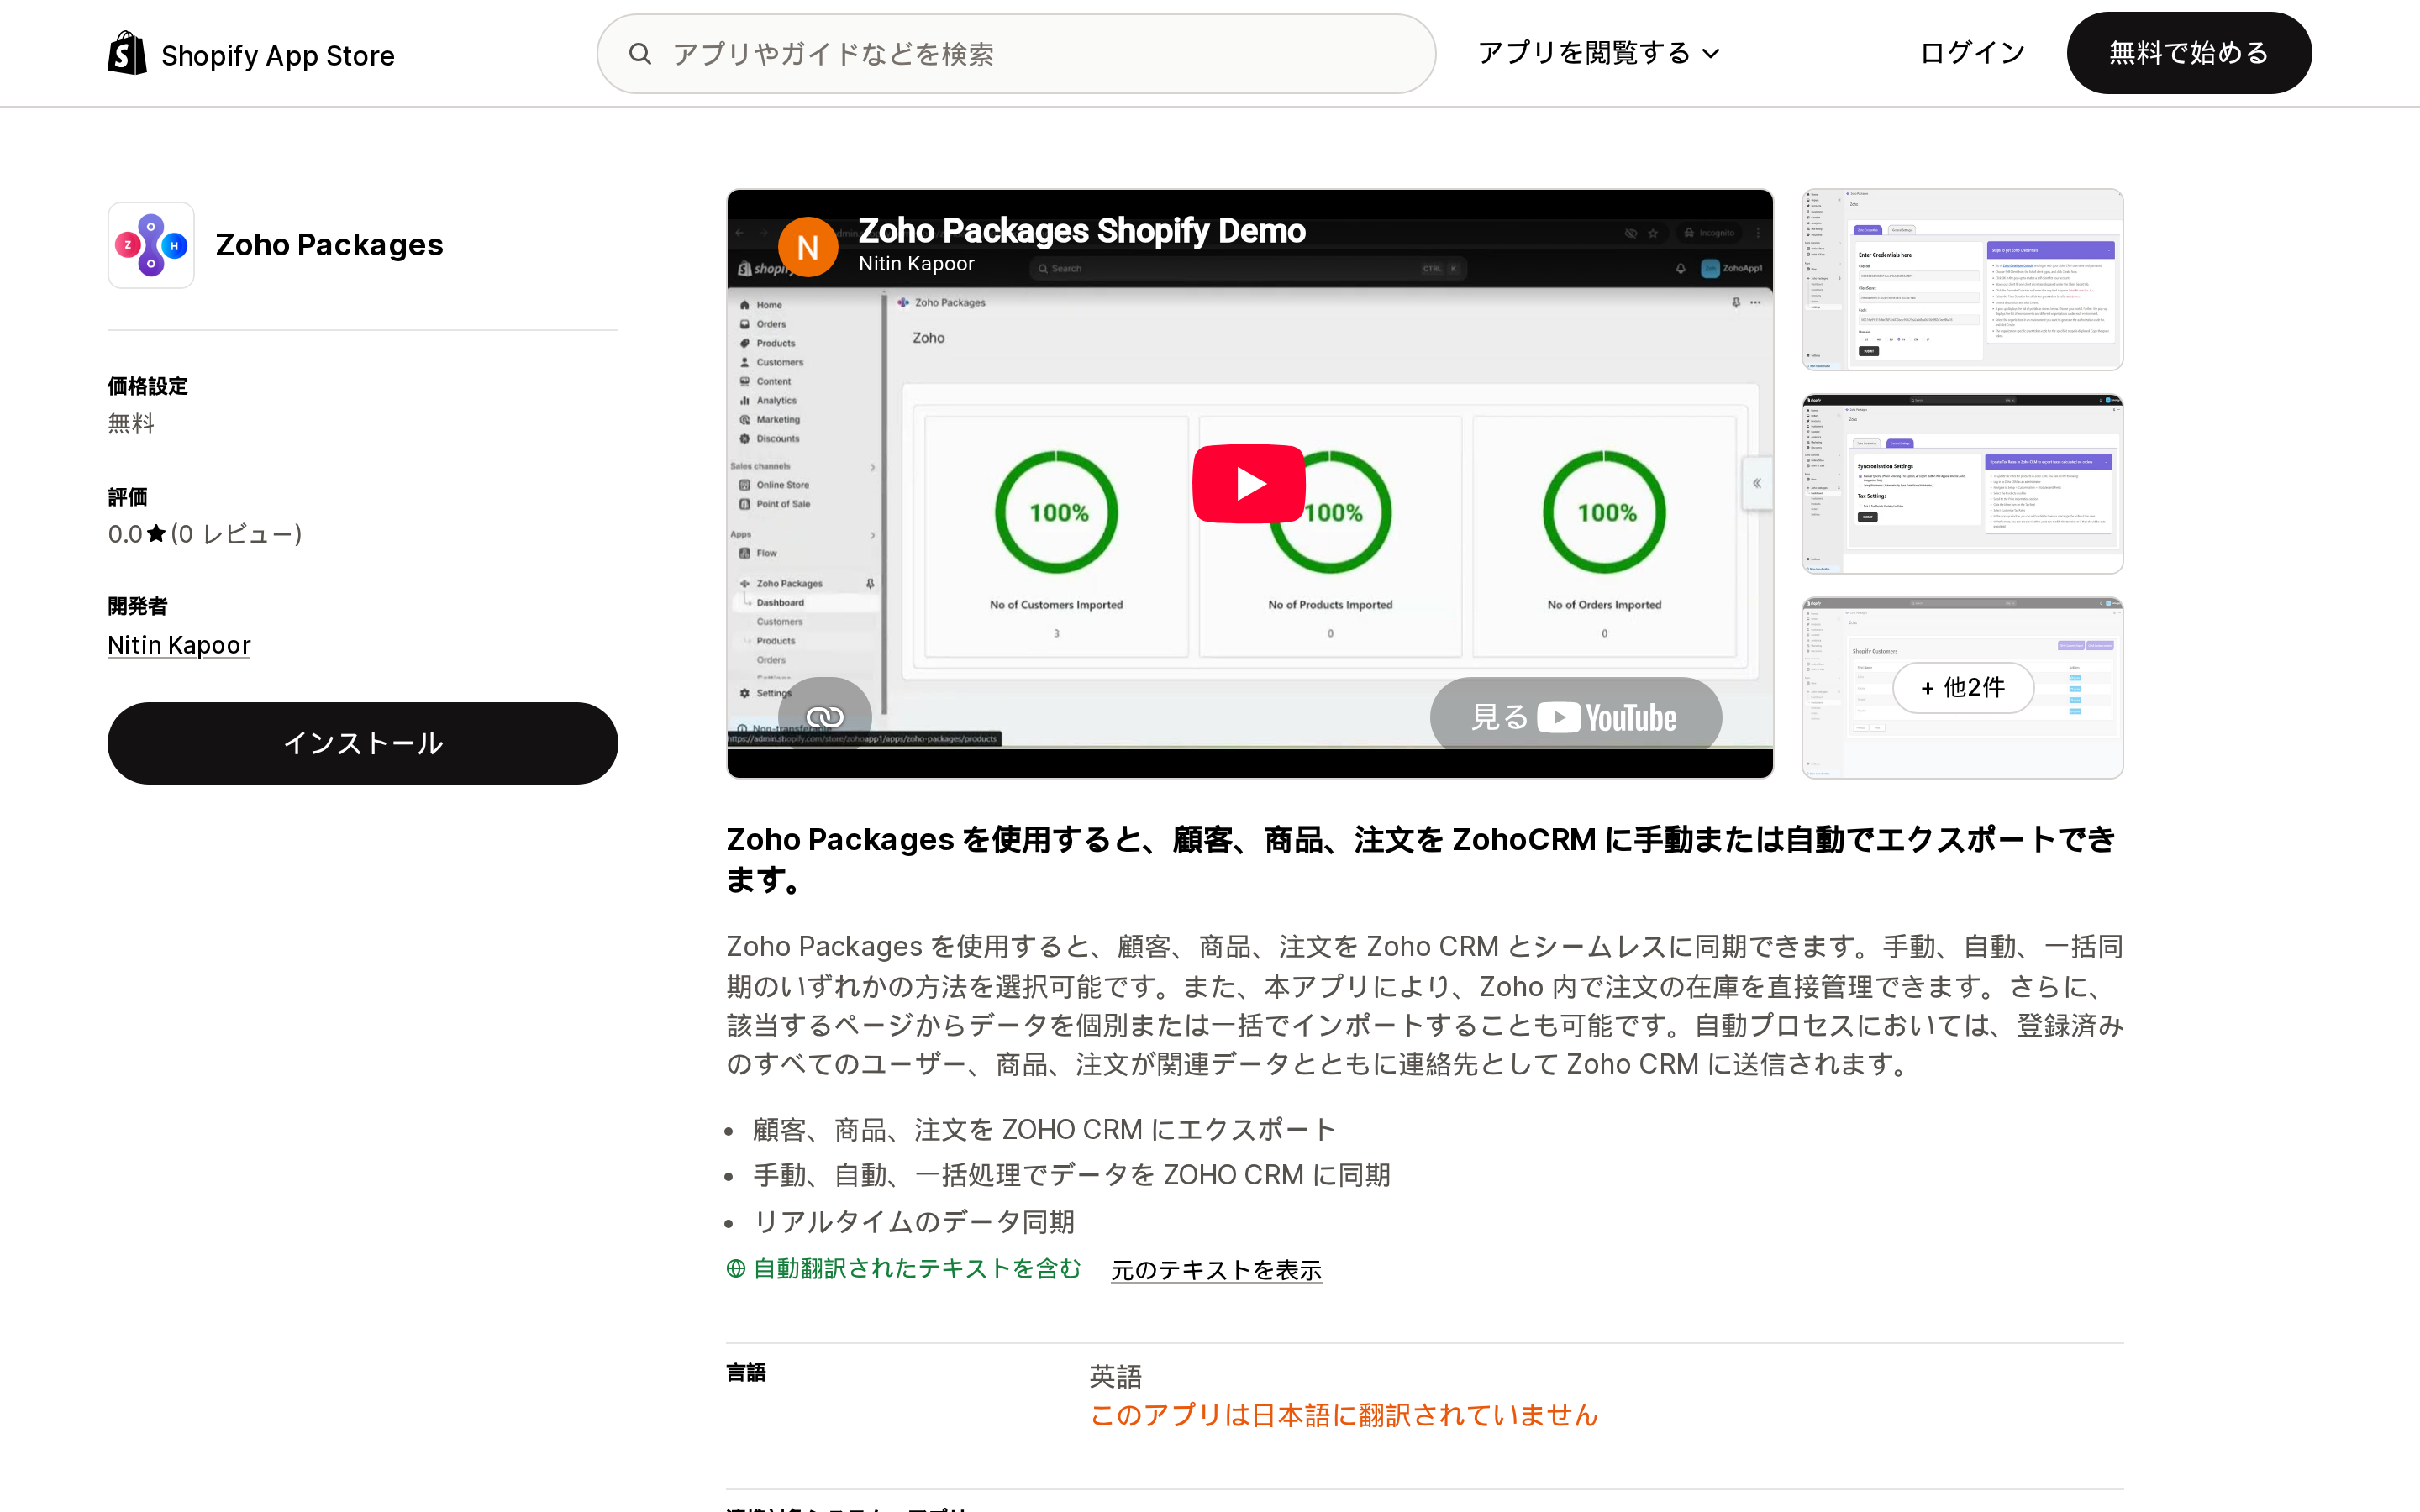The width and height of the screenshot is (2420, 1512).
Task: Click the インストール button
Action: point(363,743)
